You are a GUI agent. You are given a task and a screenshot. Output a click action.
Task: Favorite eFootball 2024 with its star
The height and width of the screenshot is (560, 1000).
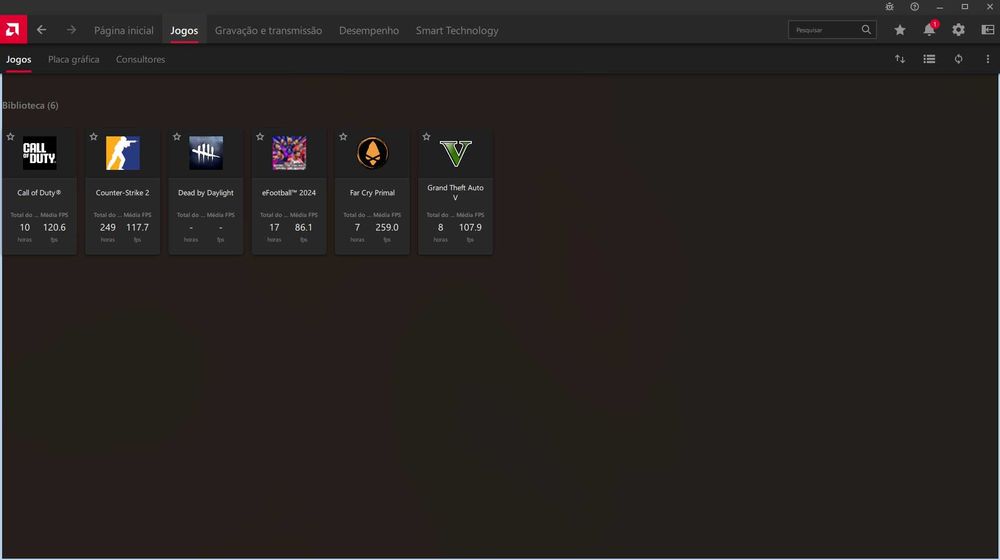click(x=260, y=136)
